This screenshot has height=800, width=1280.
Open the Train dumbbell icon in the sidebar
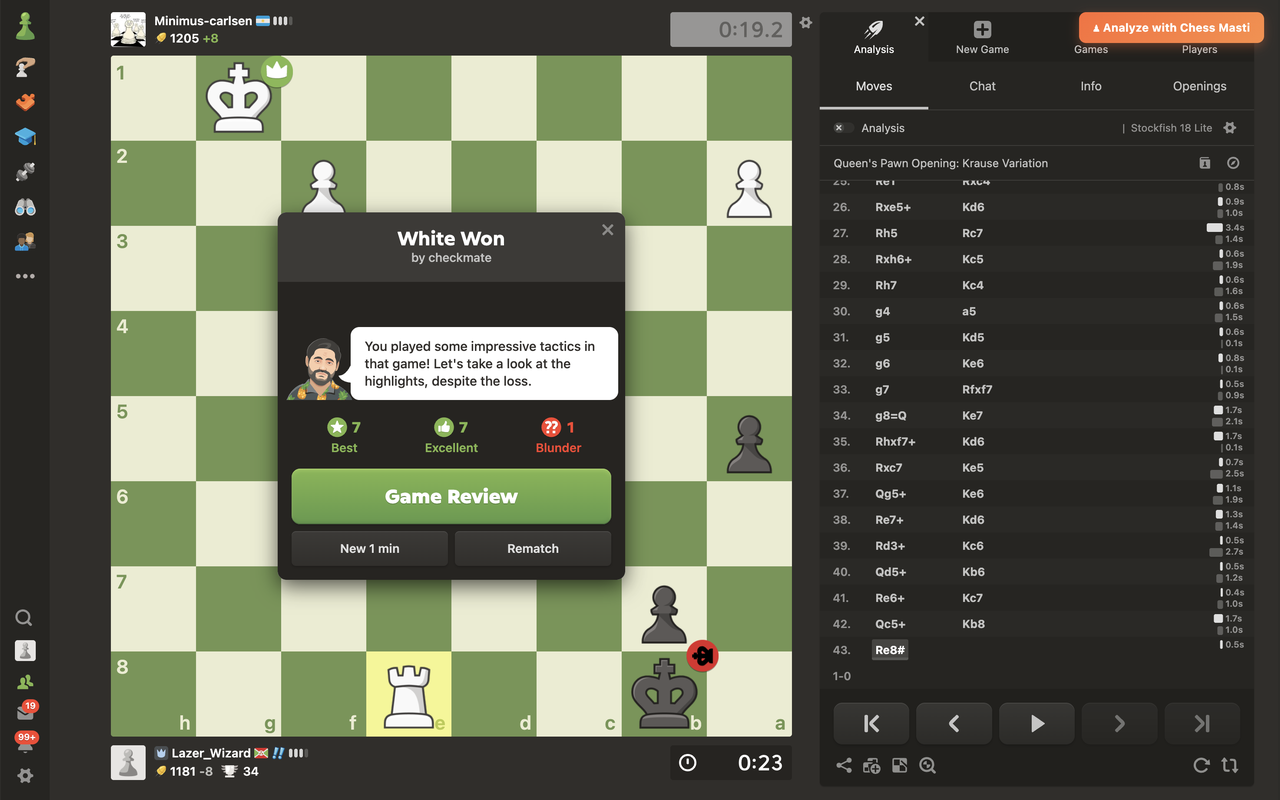(x=25, y=172)
